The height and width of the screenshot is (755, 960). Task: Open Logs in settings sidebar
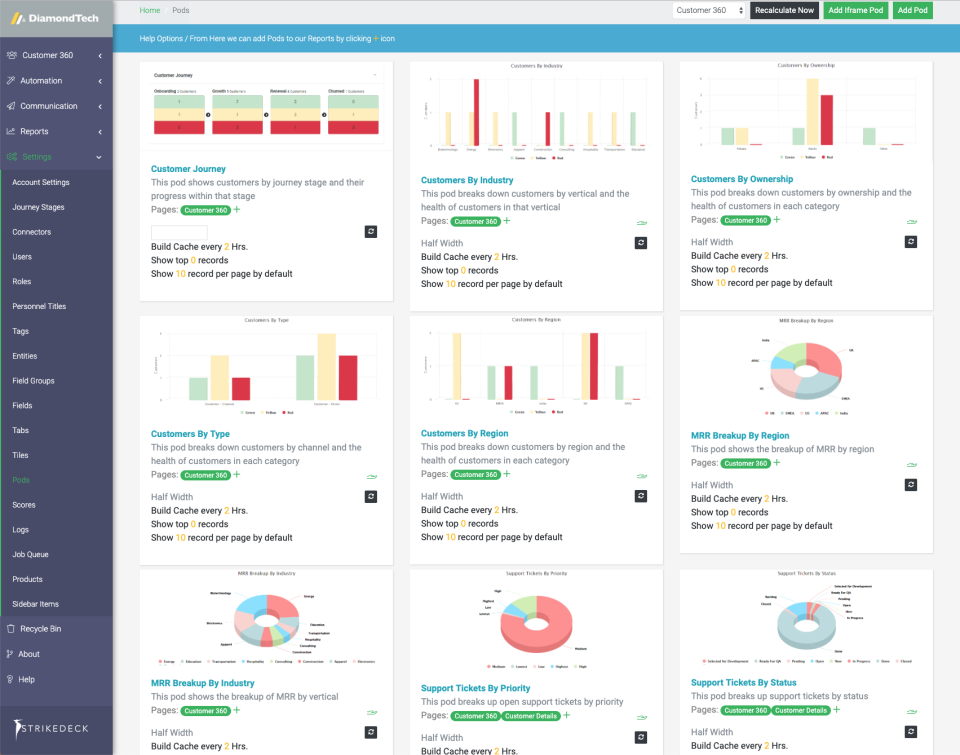[x=20, y=530]
